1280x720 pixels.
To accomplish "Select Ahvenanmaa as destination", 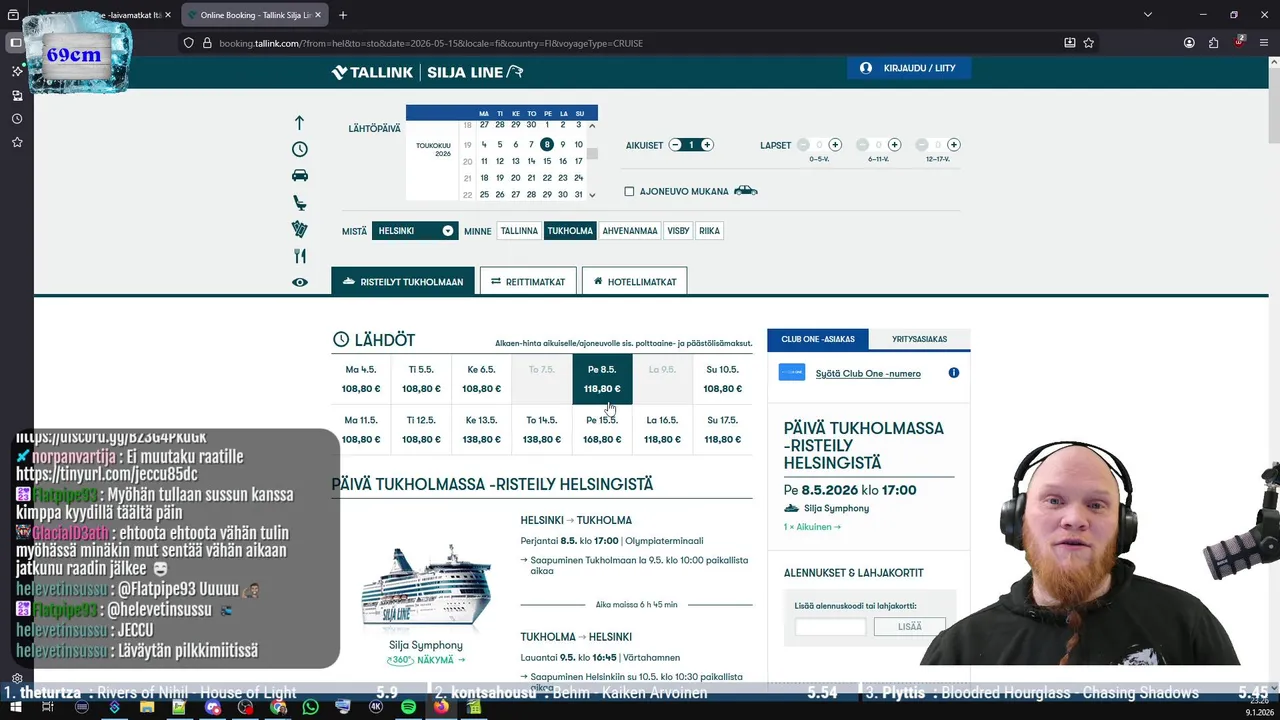I will [630, 231].
